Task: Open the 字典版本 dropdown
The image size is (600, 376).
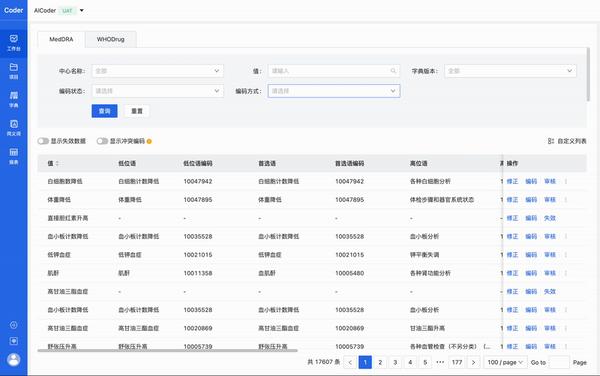Action: 510,71
